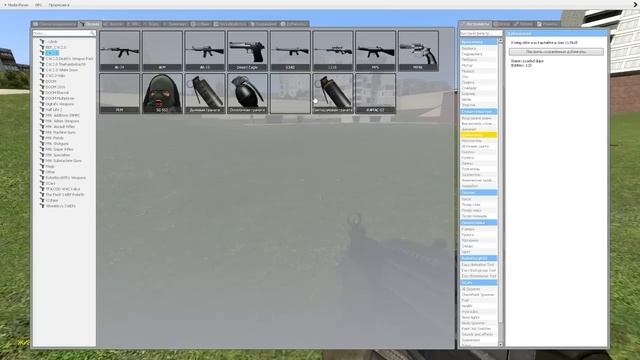
Task: Click the balaclava mask weapon tile
Action: tap(162, 93)
